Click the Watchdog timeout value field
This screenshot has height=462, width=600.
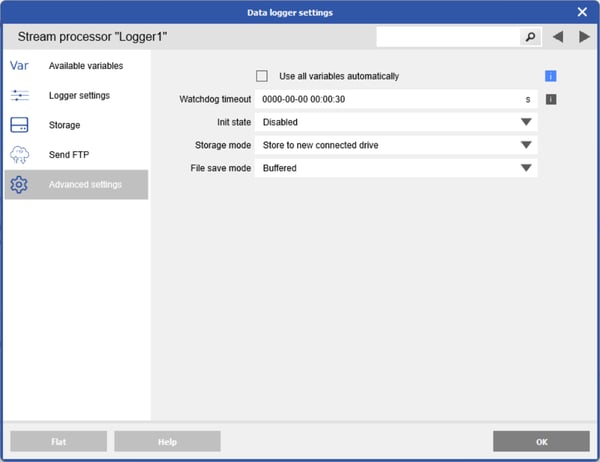(396, 99)
